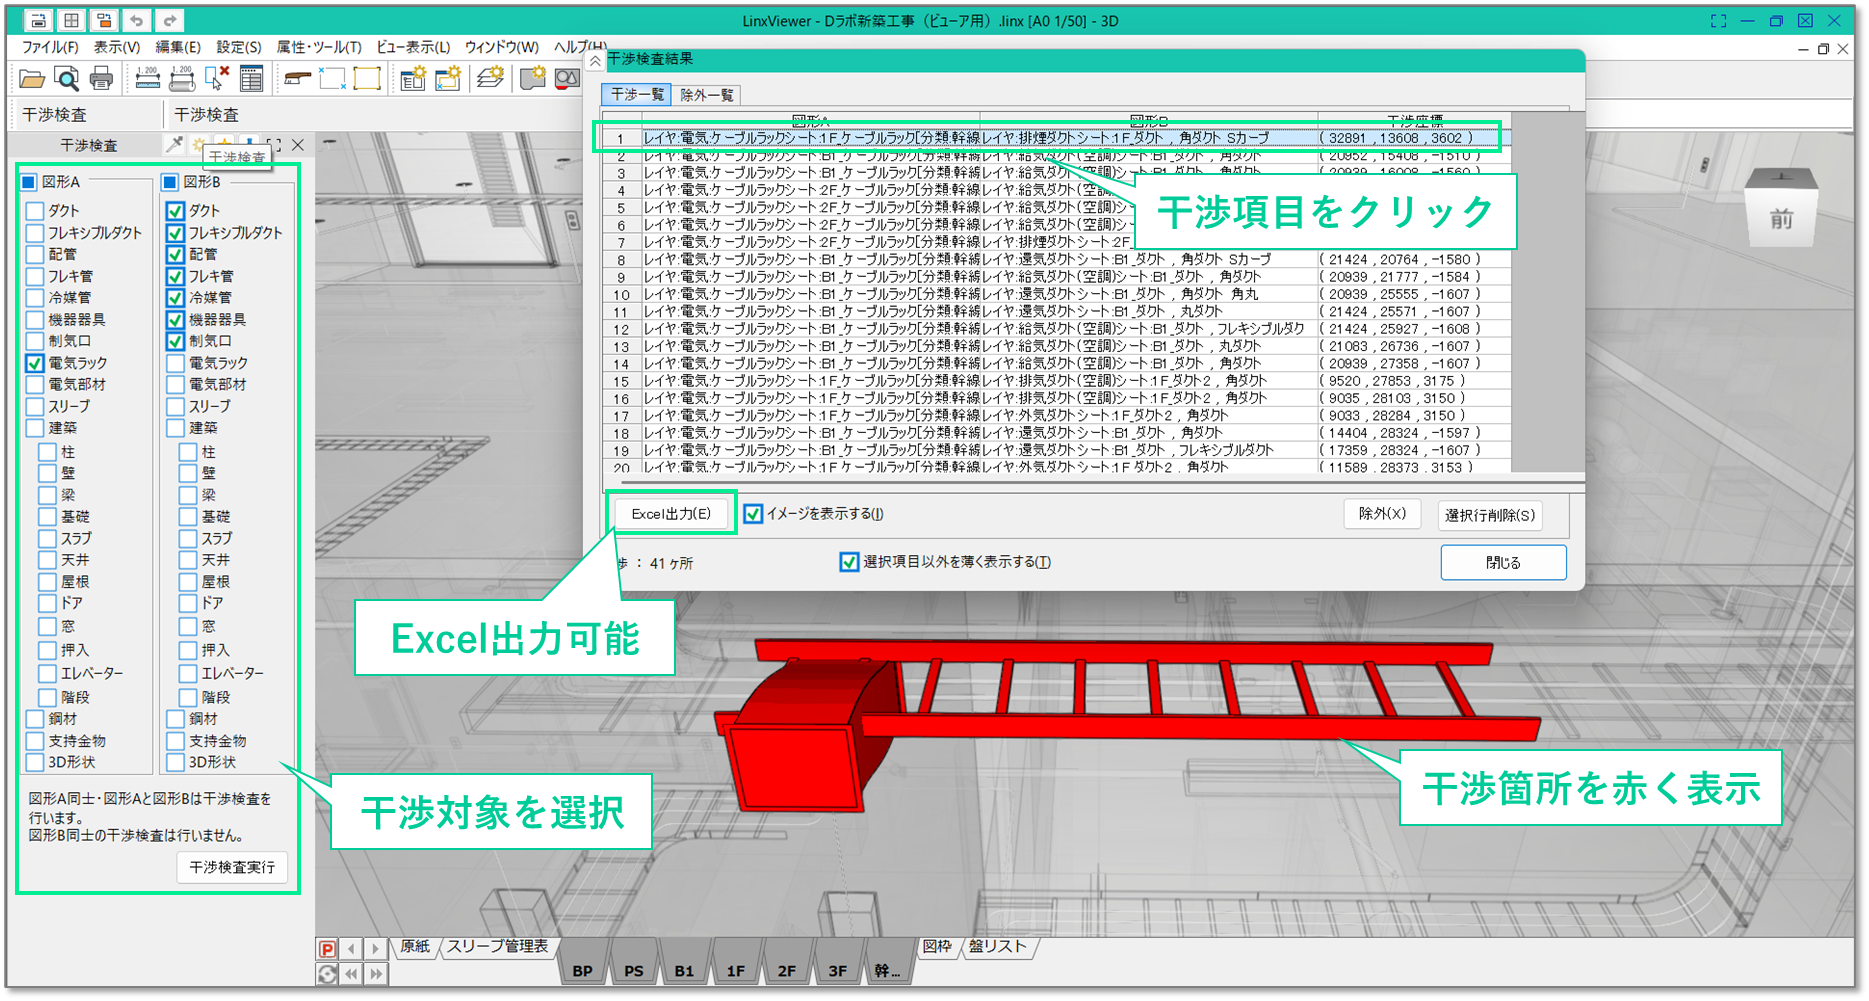Click the red P sheet icon
This screenshot has width=1869, height=1001.
(327, 948)
